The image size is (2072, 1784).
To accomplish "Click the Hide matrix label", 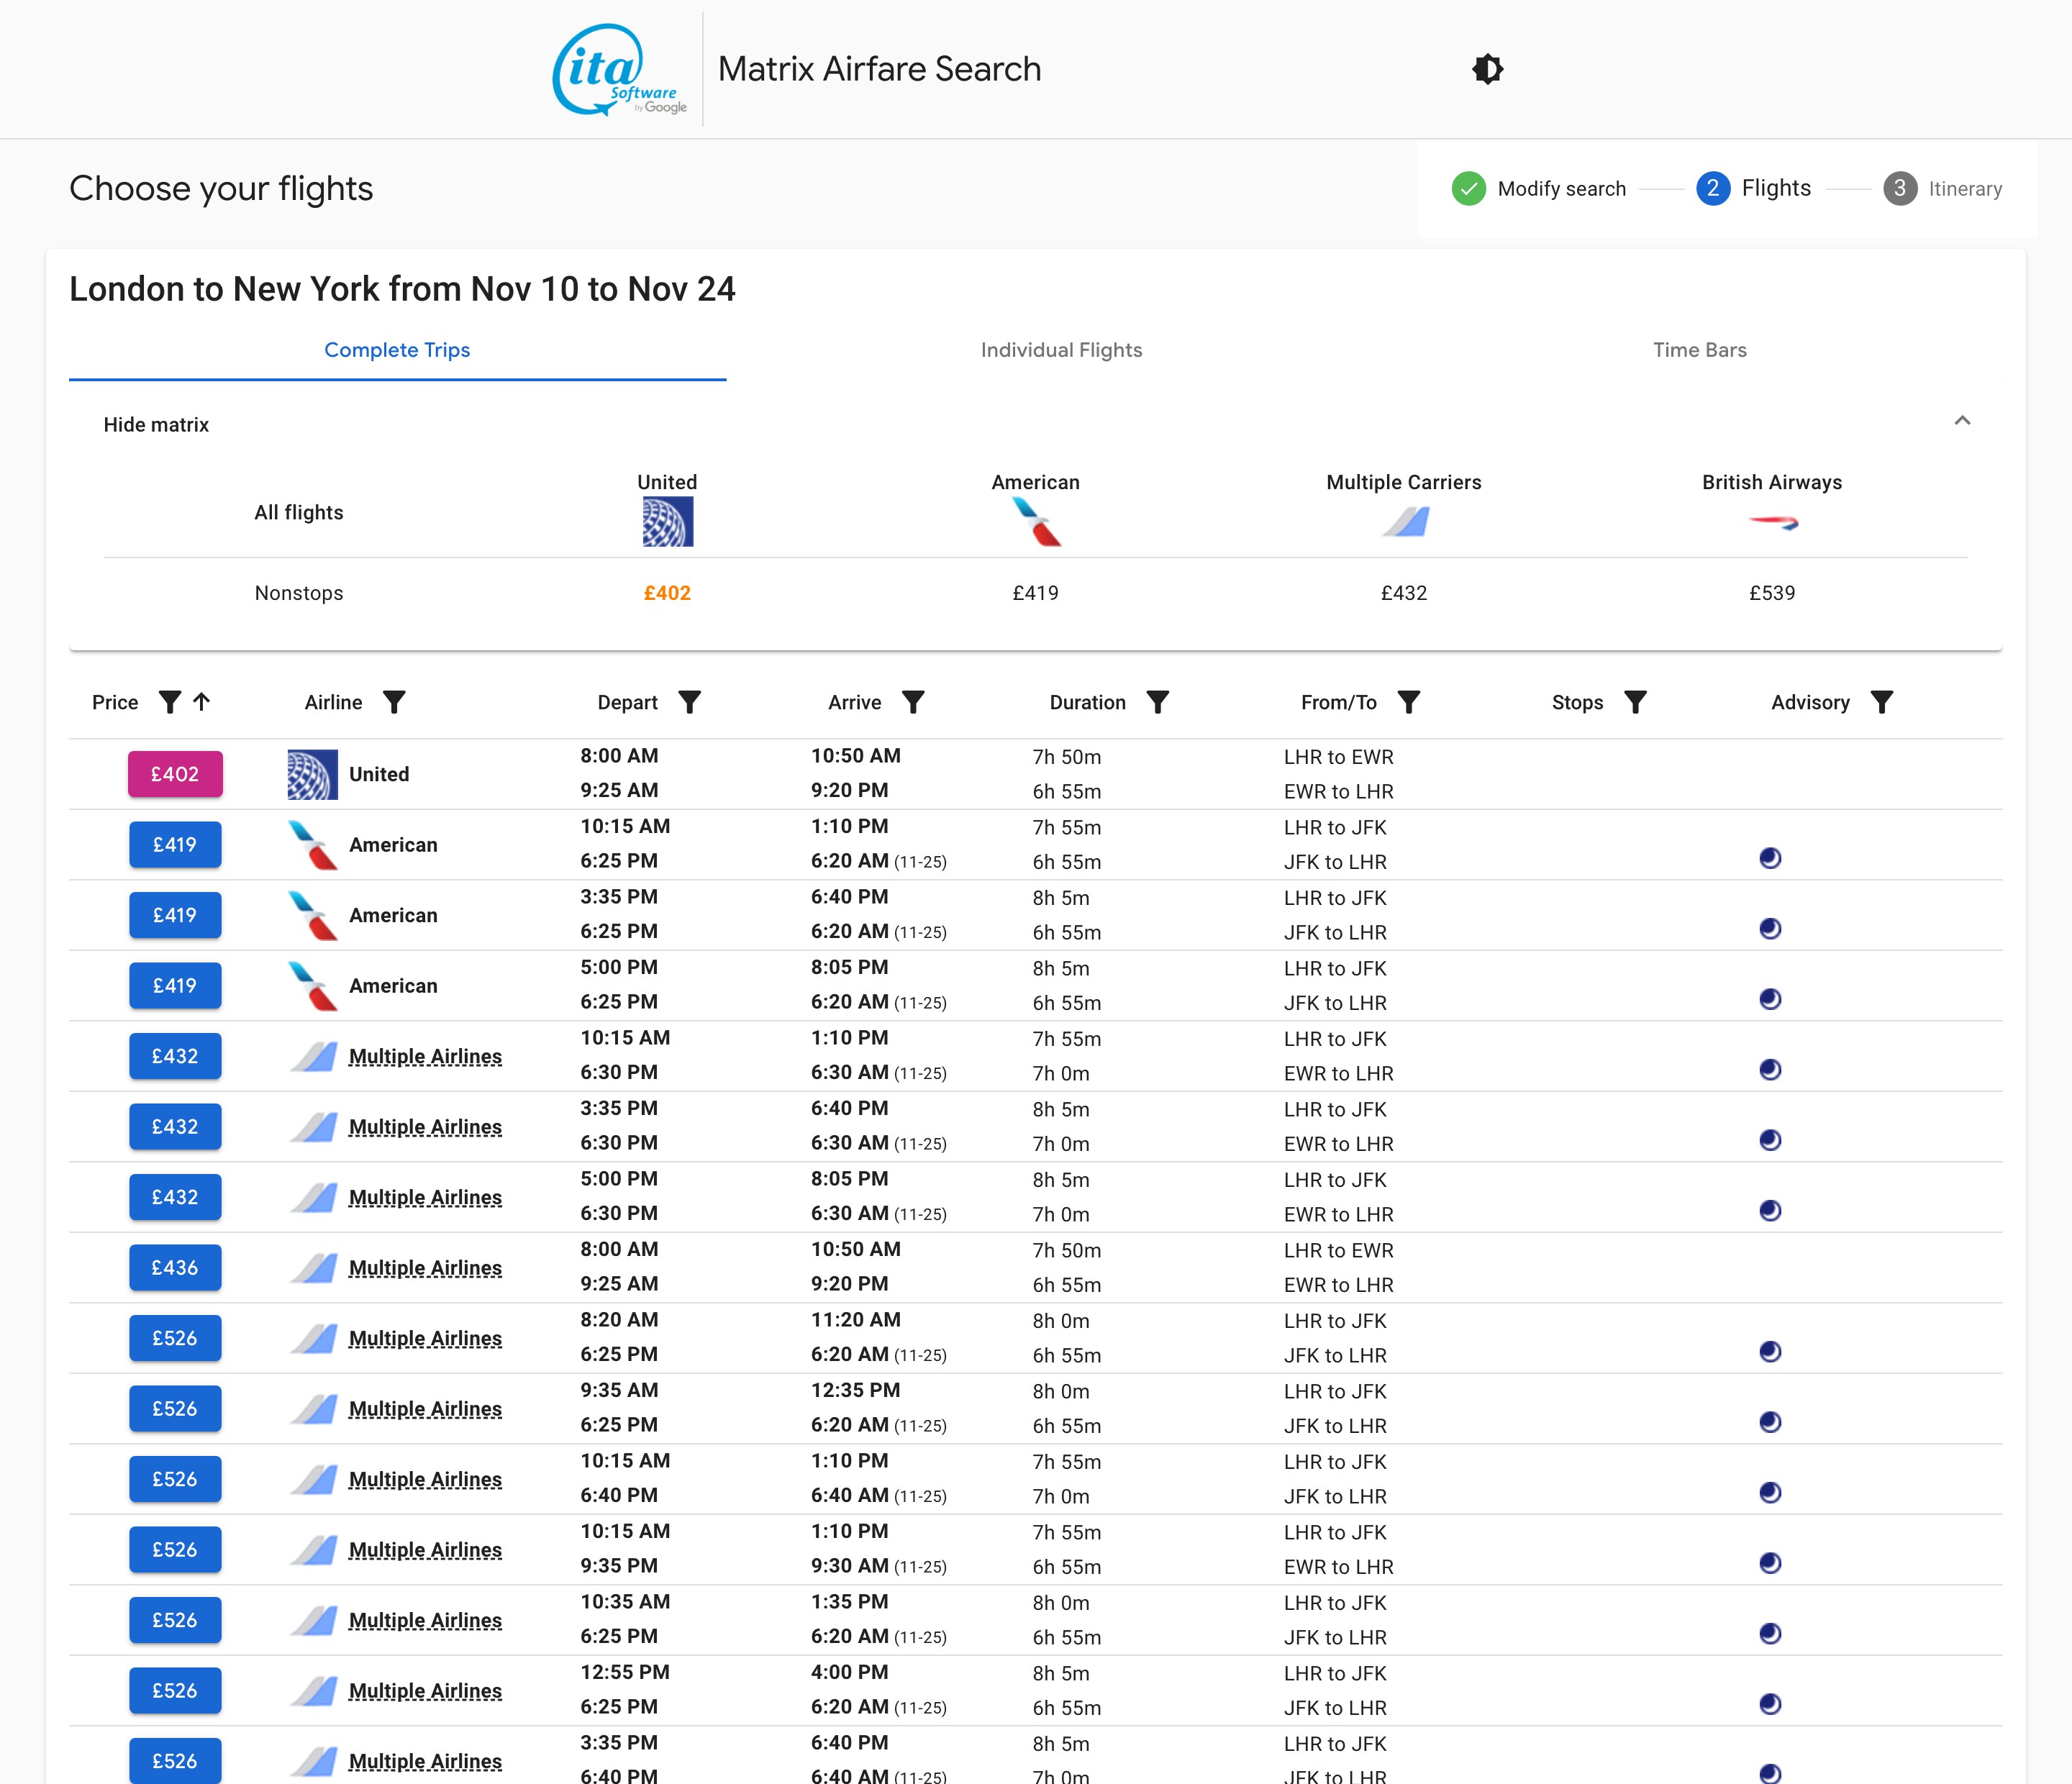I will pos(156,425).
